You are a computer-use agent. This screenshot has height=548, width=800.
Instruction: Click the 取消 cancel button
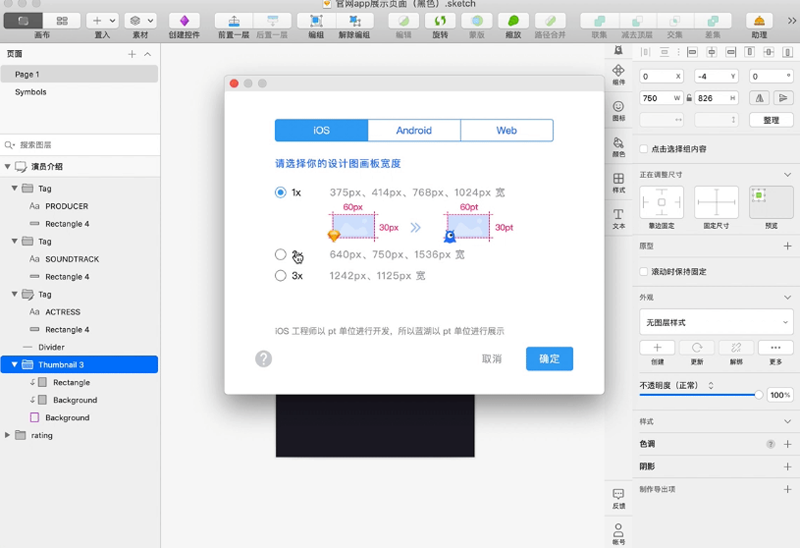[492, 359]
